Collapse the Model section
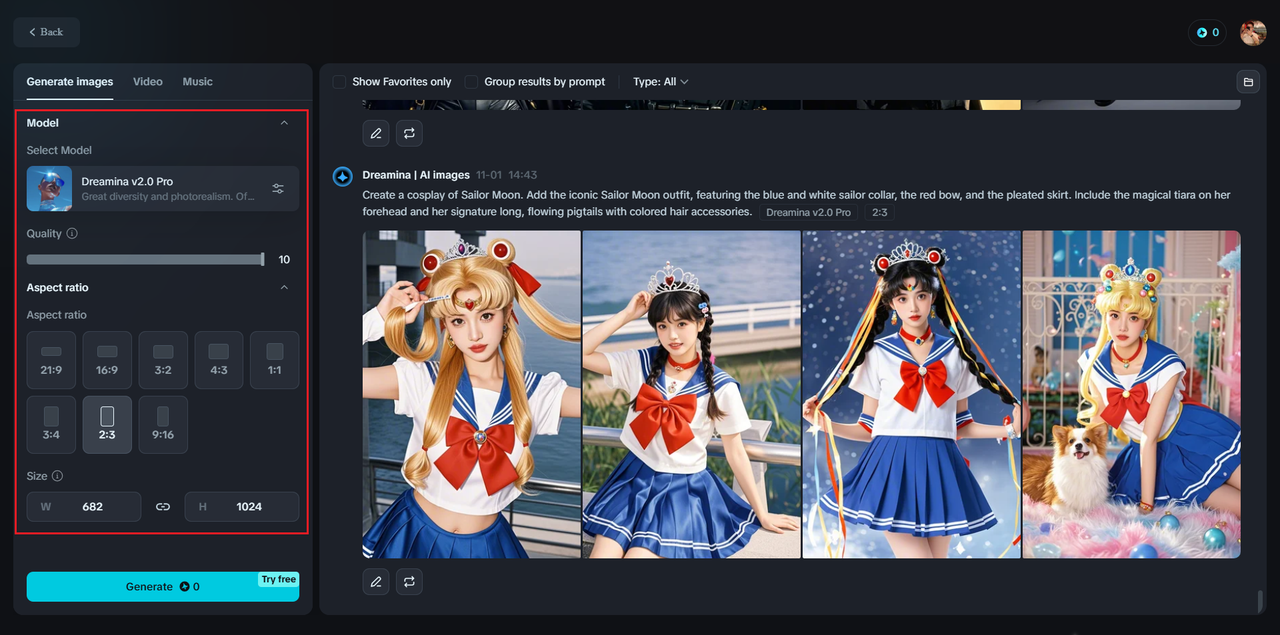This screenshot has height=635, width=1280. point(284,123)
